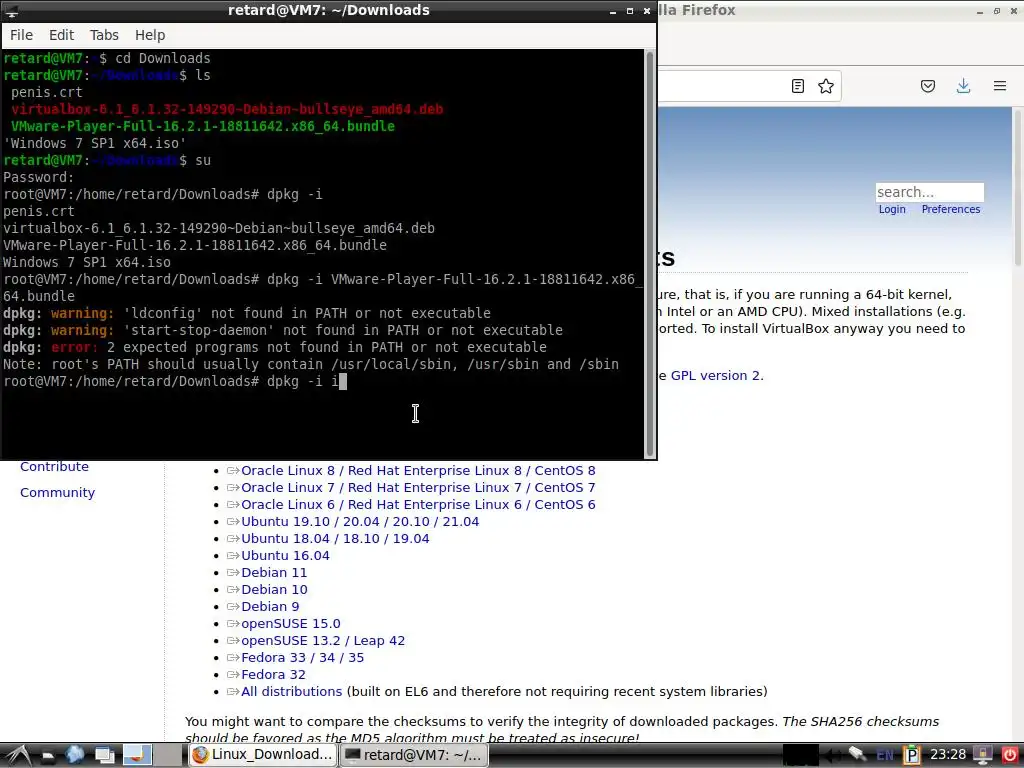Viewport: 1024px width, 768px height.
Task: Click the EN keyboard layout indicator
Action: (x=885, y=756)
